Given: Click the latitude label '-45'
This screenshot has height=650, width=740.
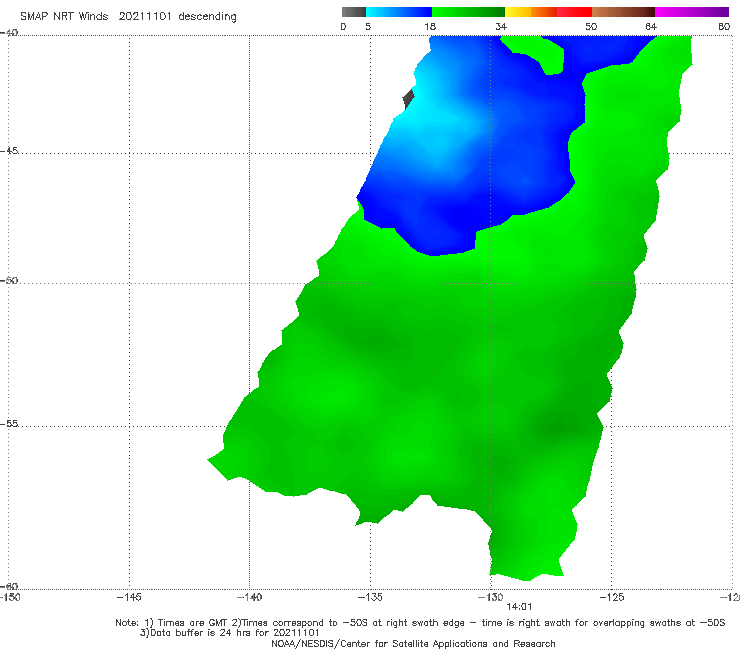Looking at the screenshot, I should [9, 151].
